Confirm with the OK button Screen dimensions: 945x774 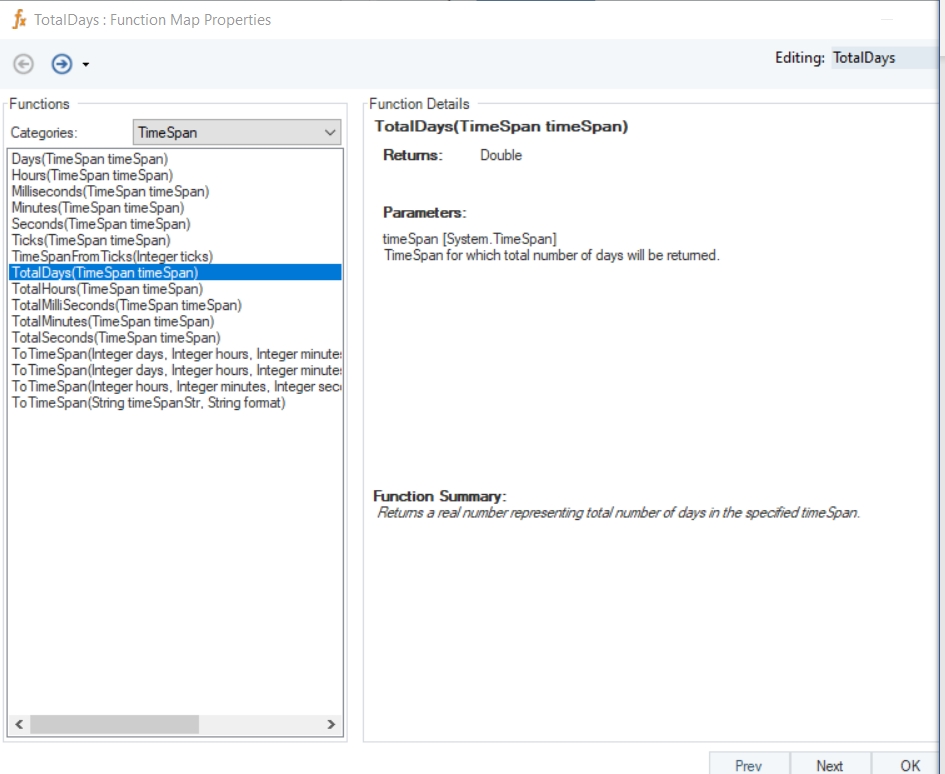coord(909,765)
